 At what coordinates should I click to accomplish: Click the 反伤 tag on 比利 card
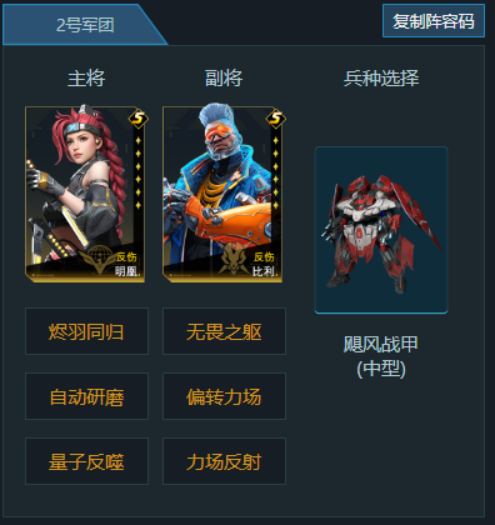264,257
